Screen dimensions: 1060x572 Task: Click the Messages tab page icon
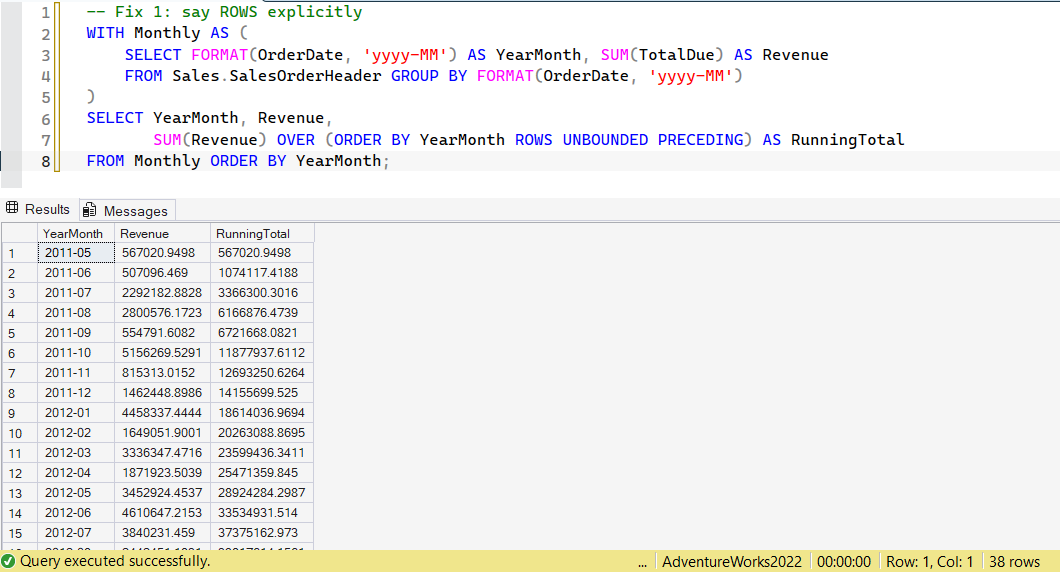click(89, 210)
